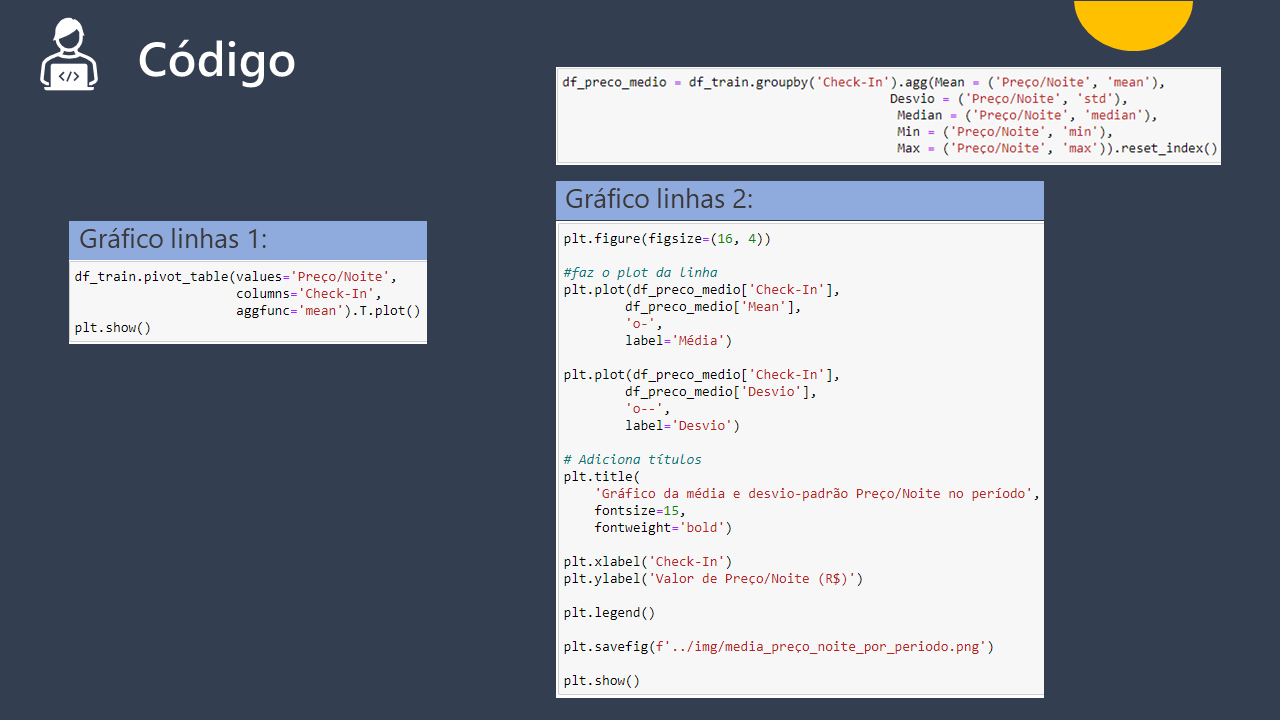Select the df_train.groupby('Check-In') code line
Image resolution: width=1280 pixels, height=720 pixels.
[x=864, y=82]
